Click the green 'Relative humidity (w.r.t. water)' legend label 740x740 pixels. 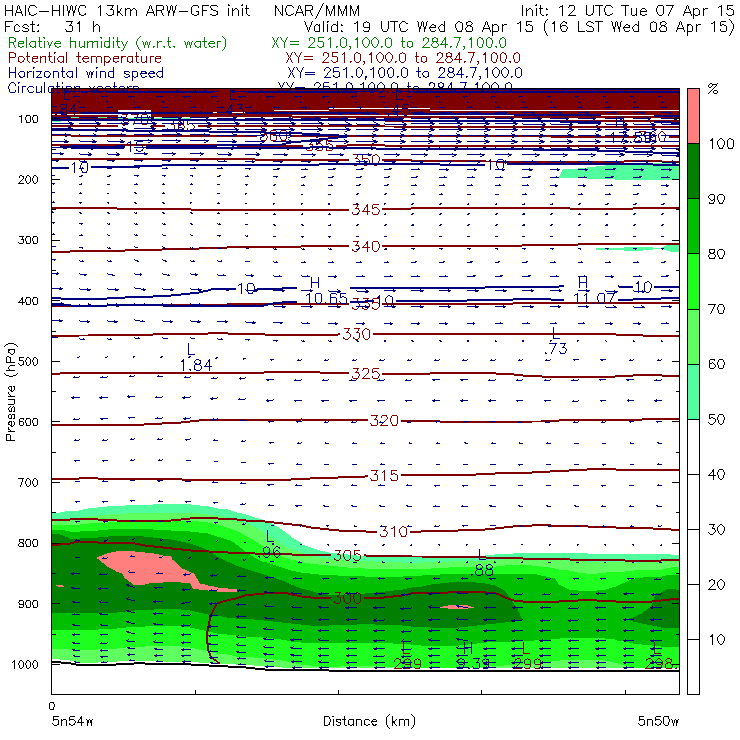click(118, 43)
